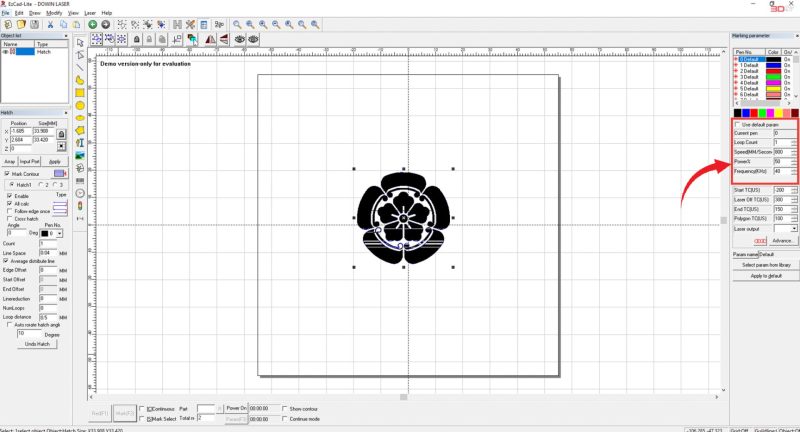Select the bitmap image import tool
The height and width of the screenshot is (432, 800).
point(80,156)
